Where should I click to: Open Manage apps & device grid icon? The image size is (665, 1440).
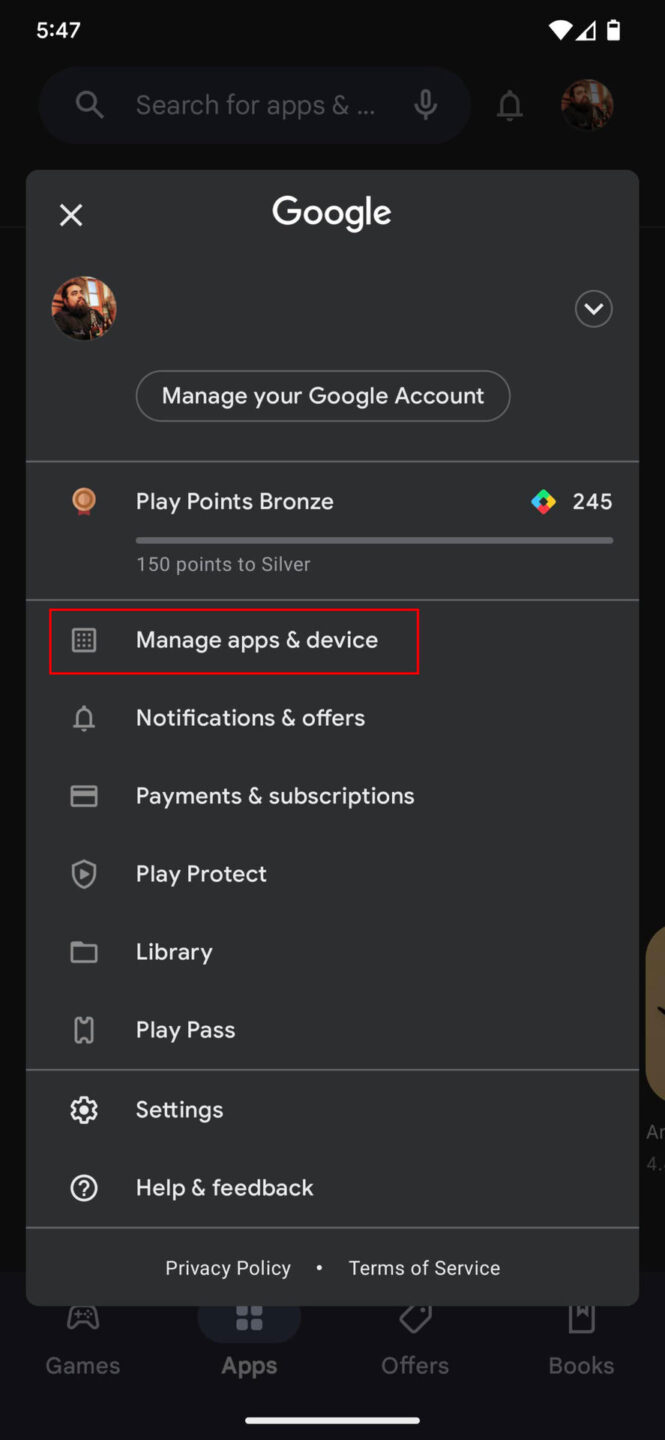click(x=84, y=640)
